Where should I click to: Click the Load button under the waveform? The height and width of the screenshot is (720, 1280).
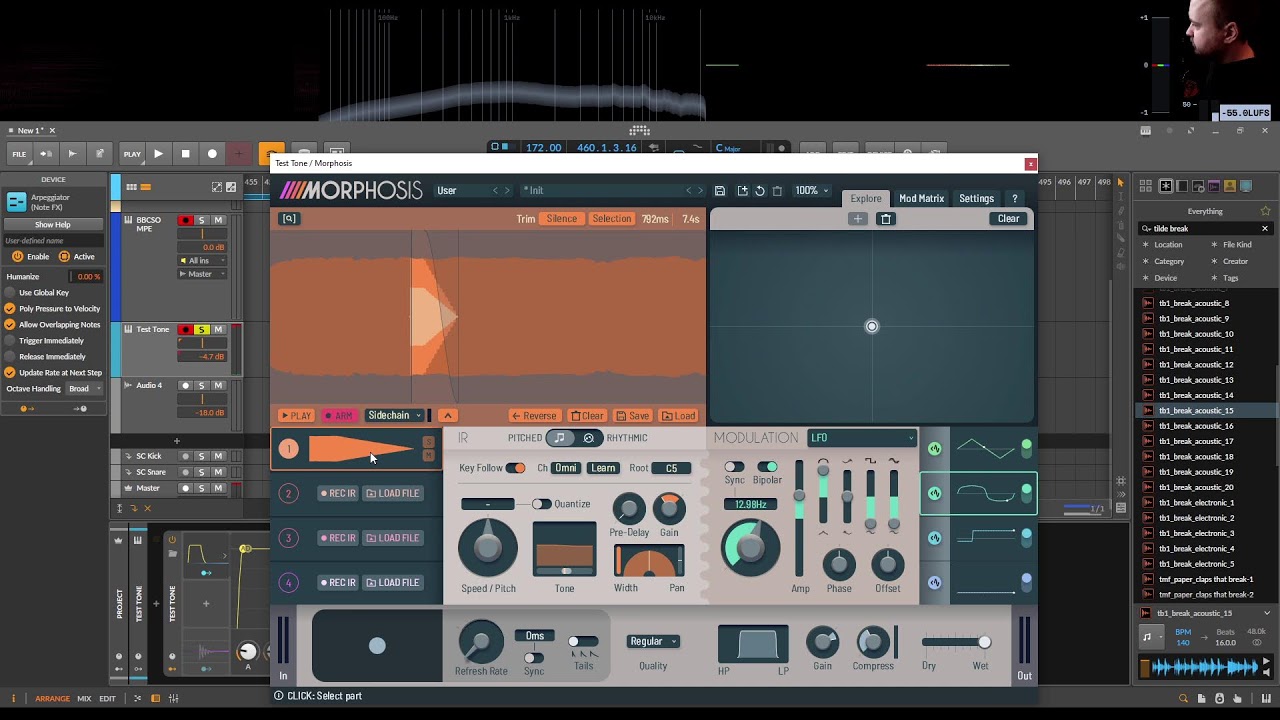[679, 416]
